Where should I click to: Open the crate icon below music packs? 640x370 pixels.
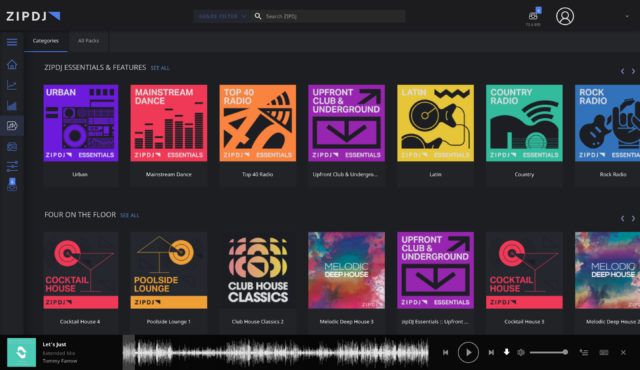pos(12,146)
